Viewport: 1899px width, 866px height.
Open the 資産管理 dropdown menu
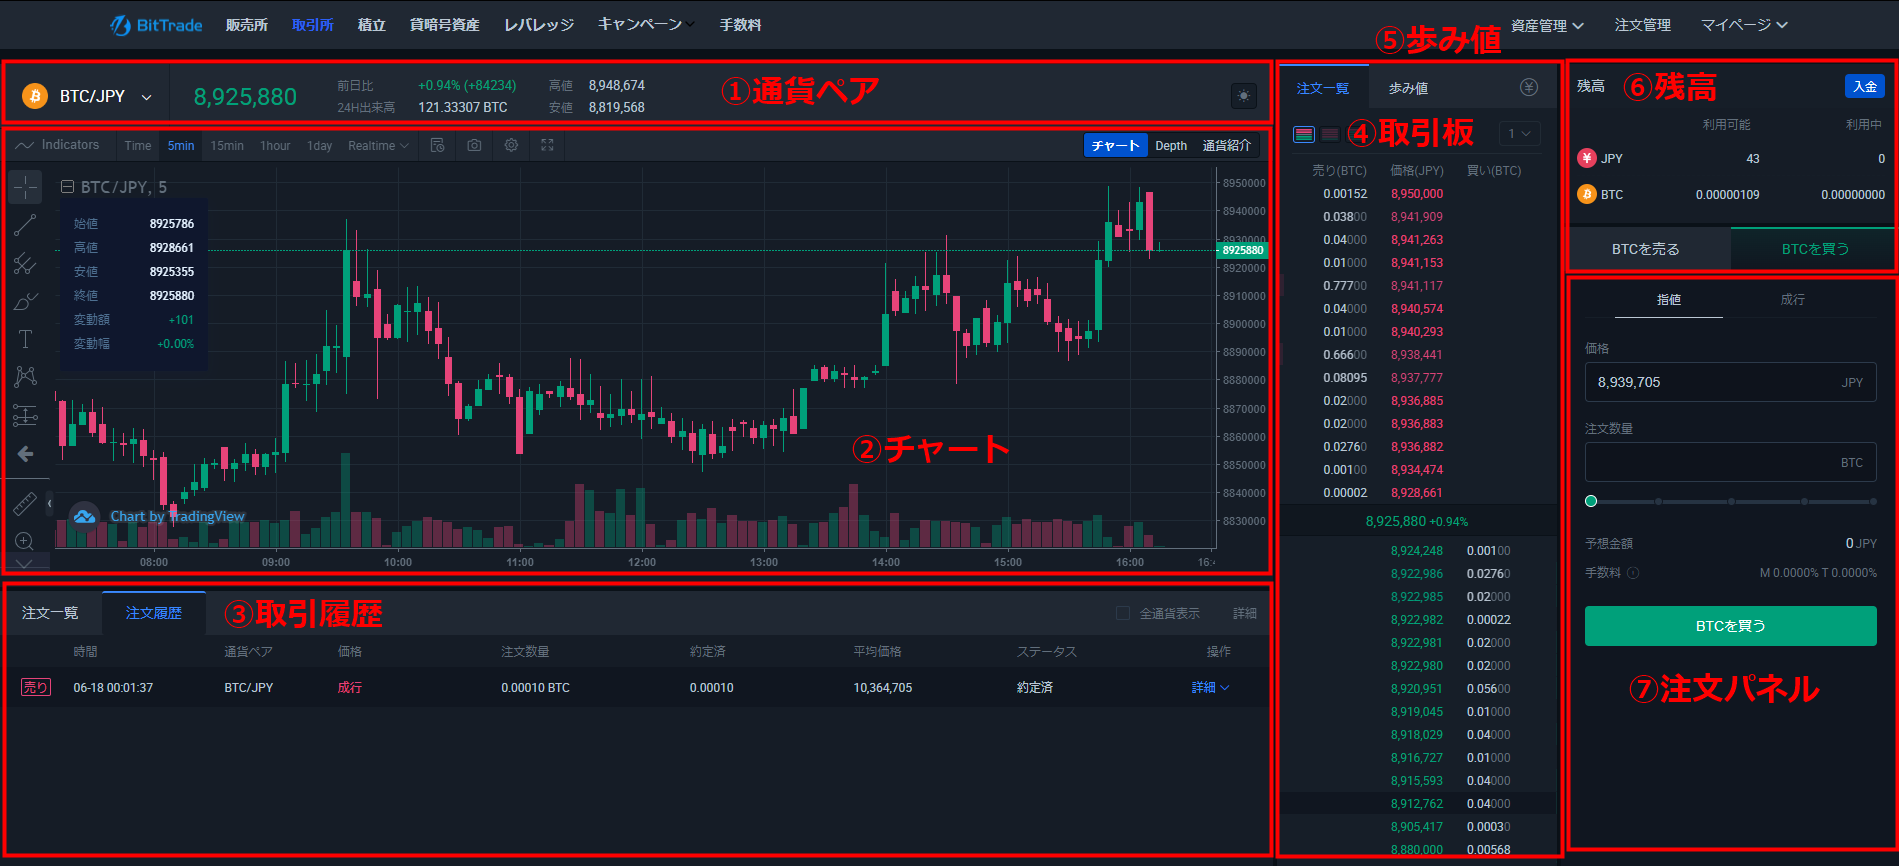tap(1546, 25)
